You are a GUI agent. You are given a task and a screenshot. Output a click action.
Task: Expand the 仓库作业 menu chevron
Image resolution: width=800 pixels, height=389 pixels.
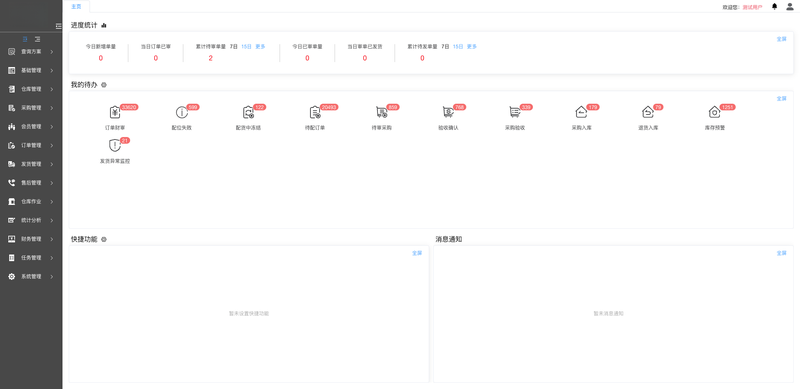pyautogui.click(x=52, y=202)
